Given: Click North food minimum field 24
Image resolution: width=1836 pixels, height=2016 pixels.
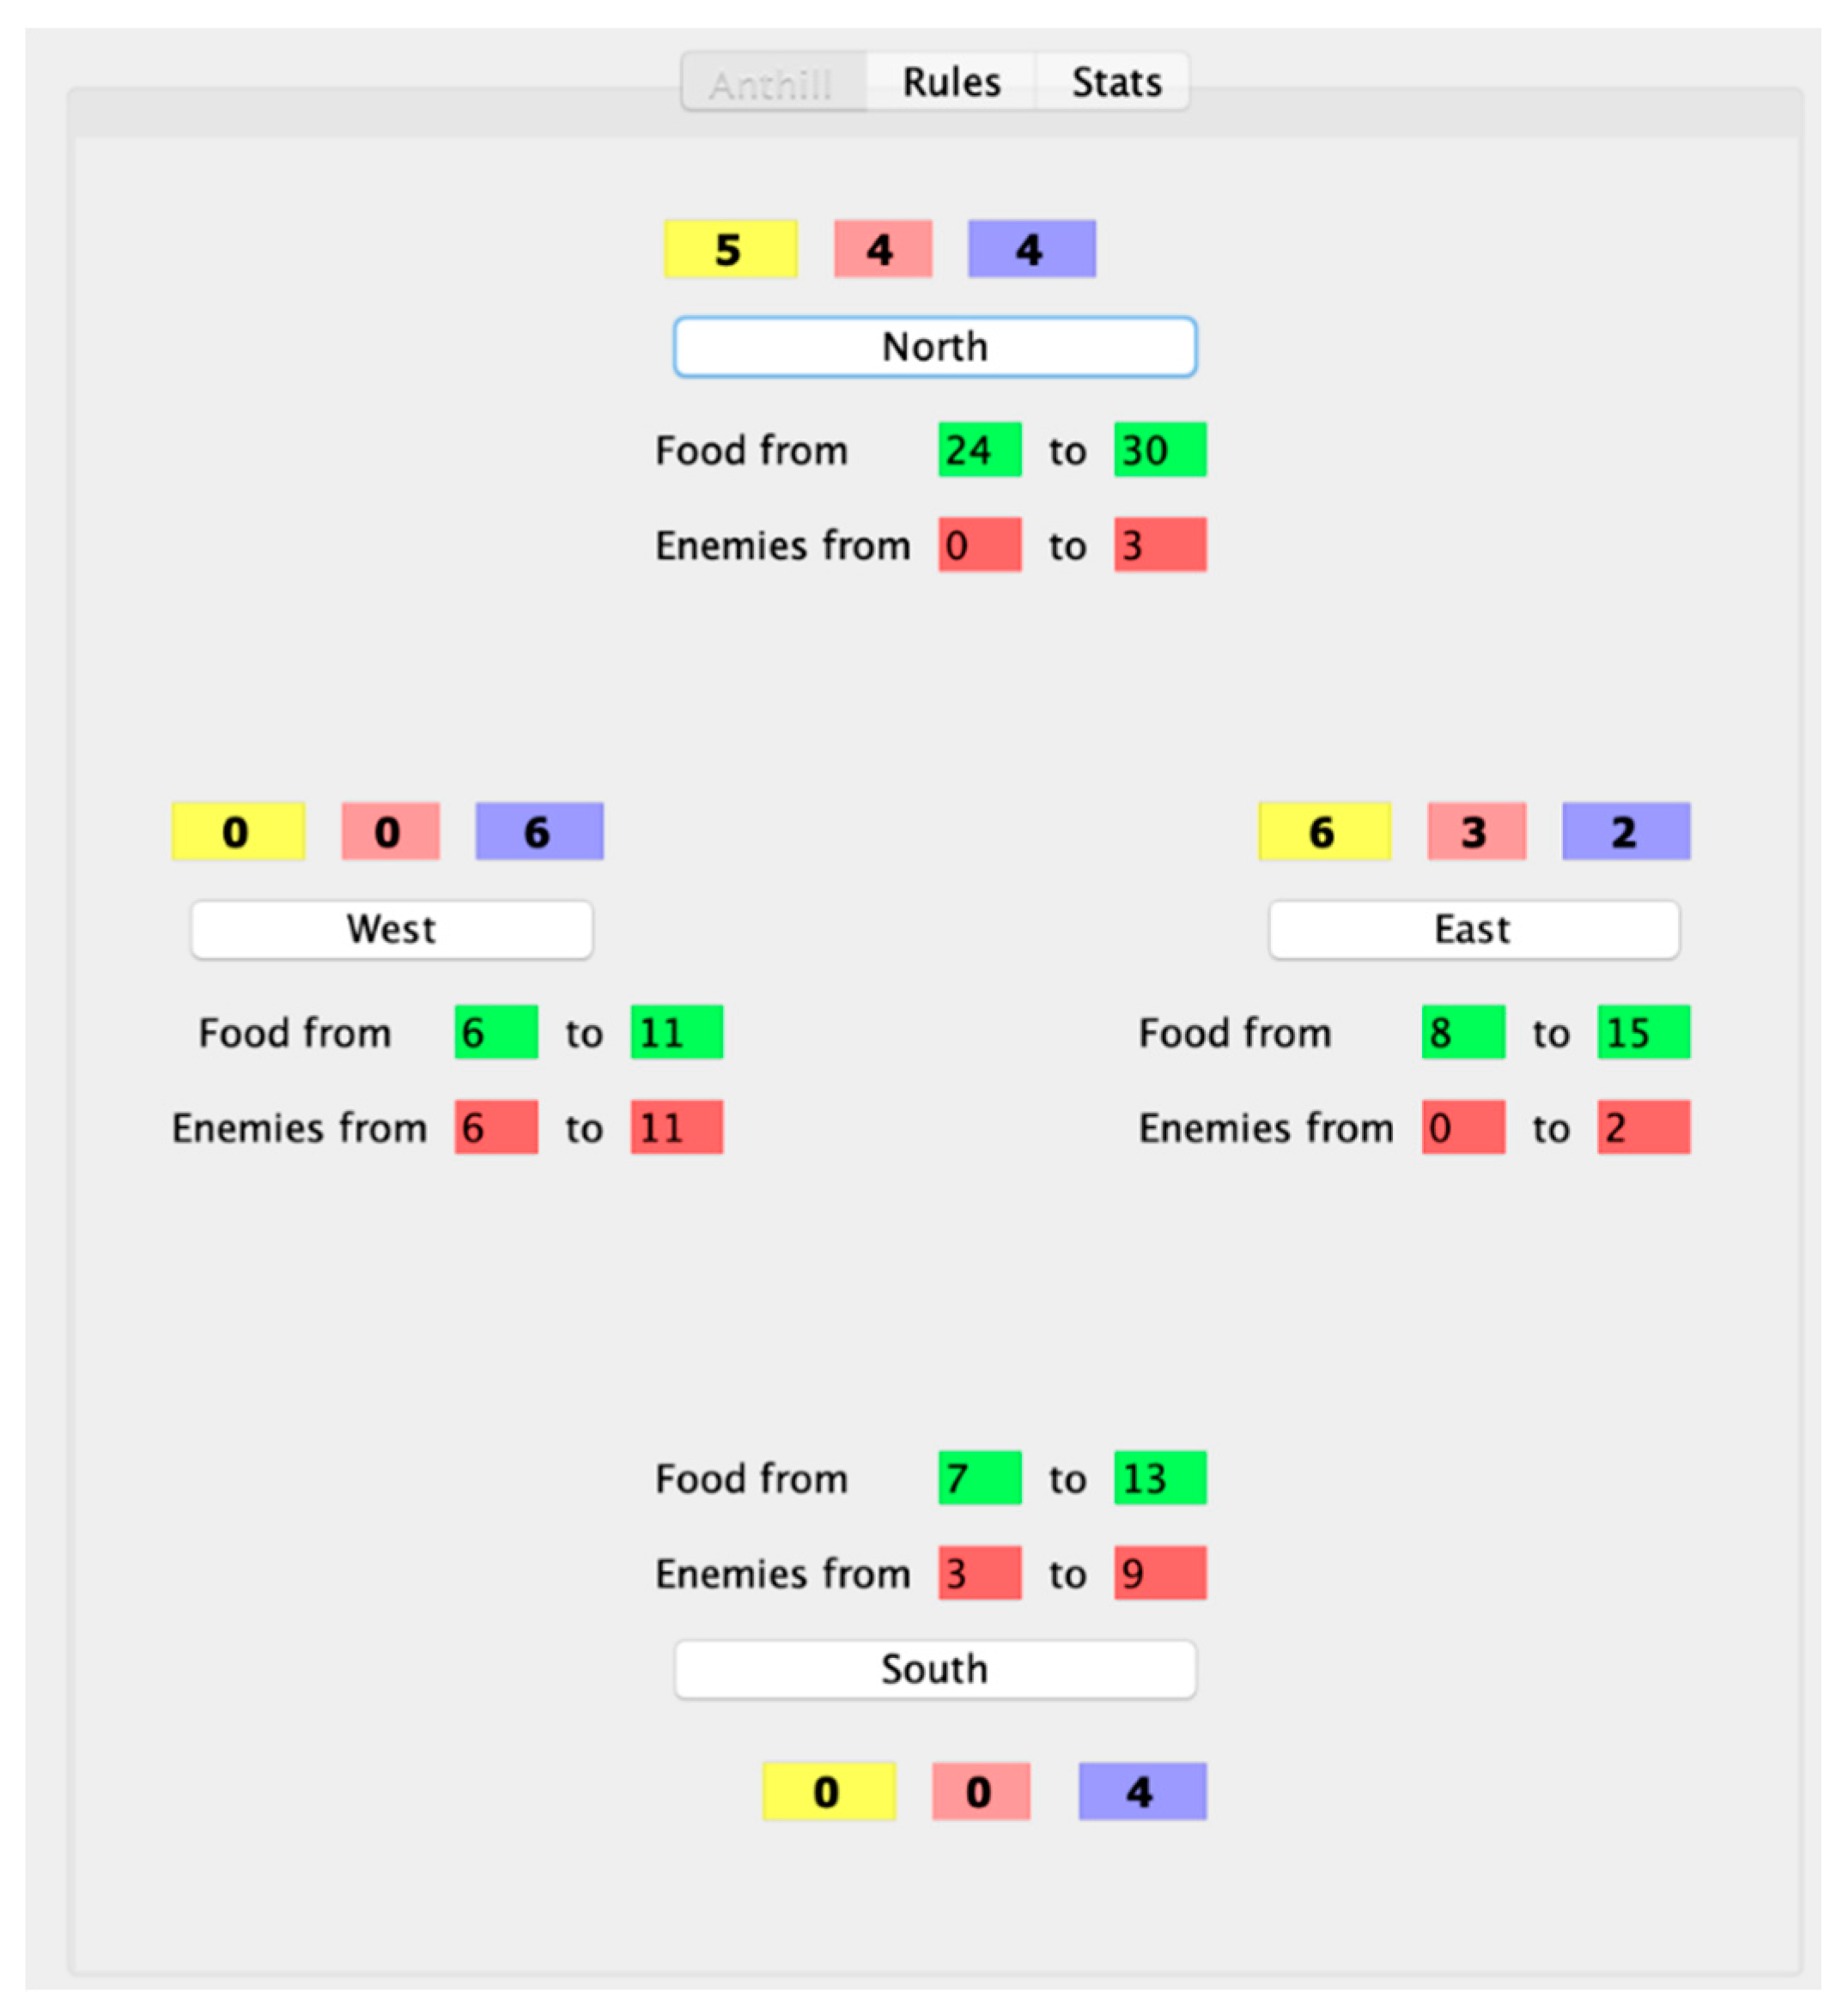Looking at the screenshot, I should click(x=979, y=450).
